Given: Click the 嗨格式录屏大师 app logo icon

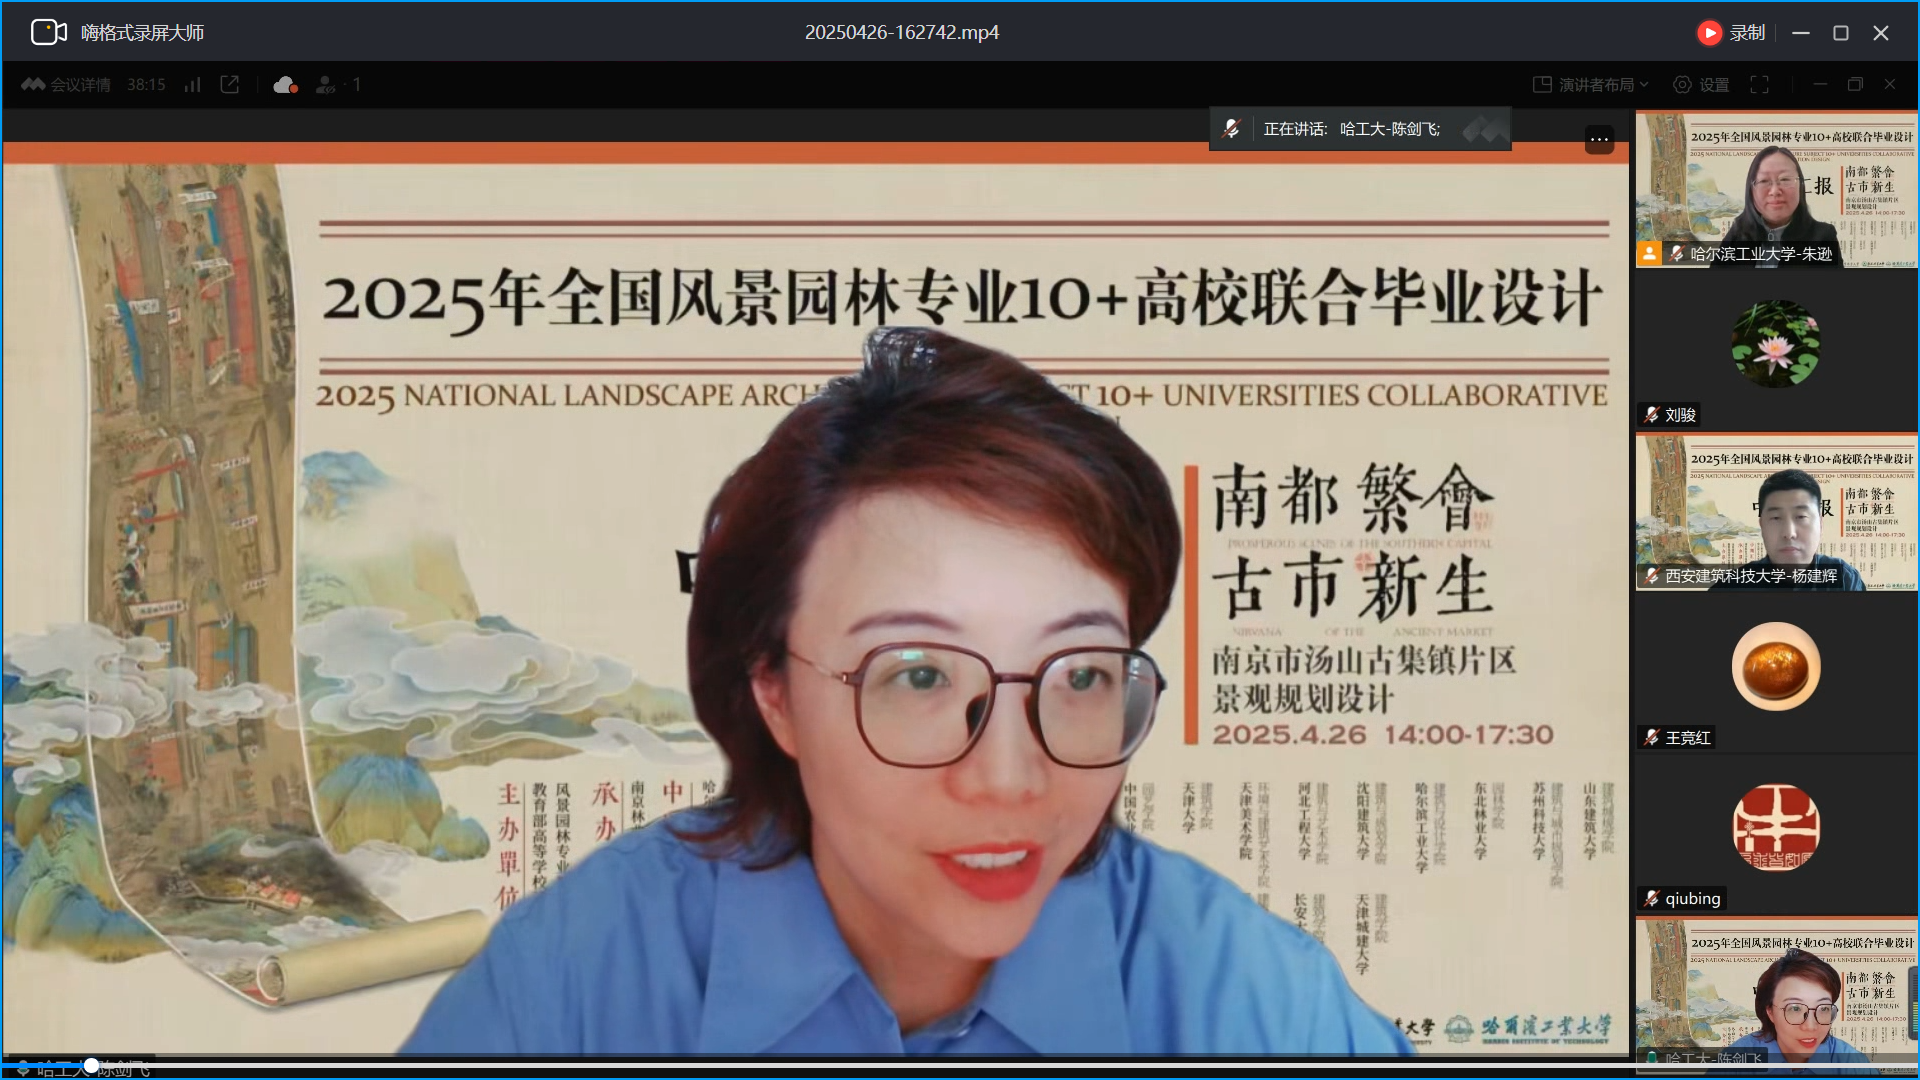Looking at the screenshot, I should (x=48, y=32).
